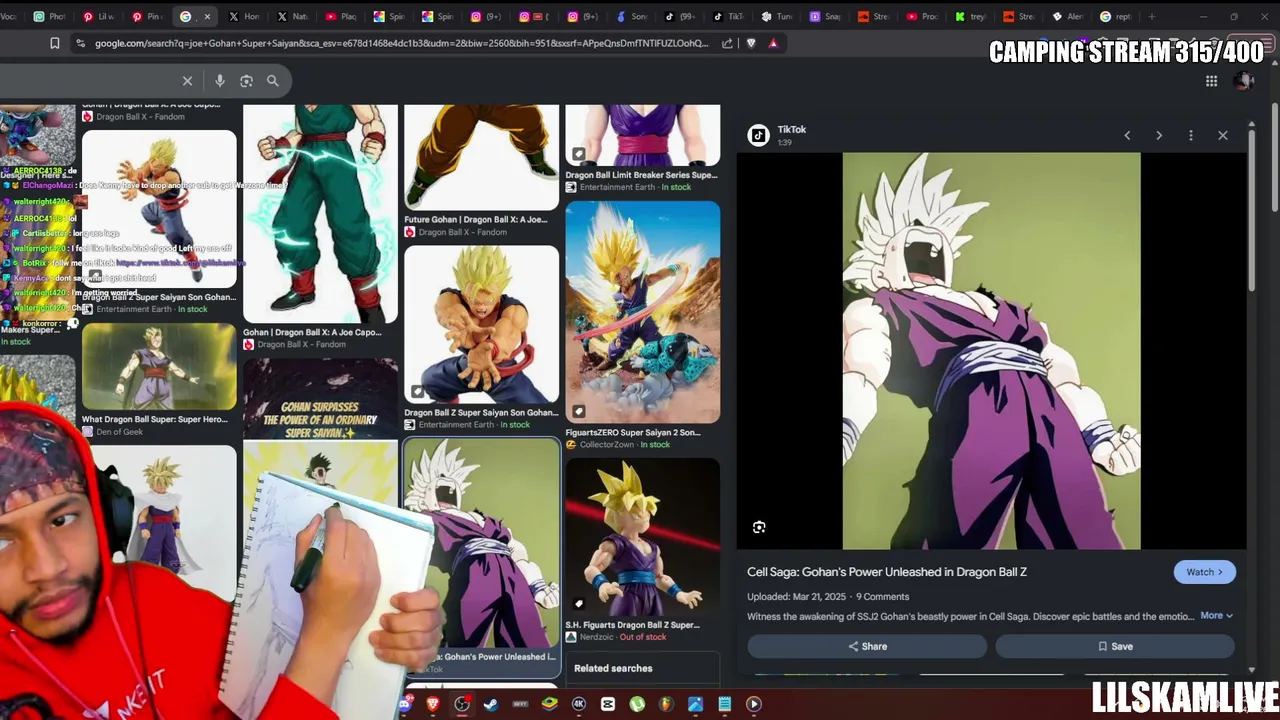Open 'Gohan Surpasses the Power' thumbnail

coord(320,398)
